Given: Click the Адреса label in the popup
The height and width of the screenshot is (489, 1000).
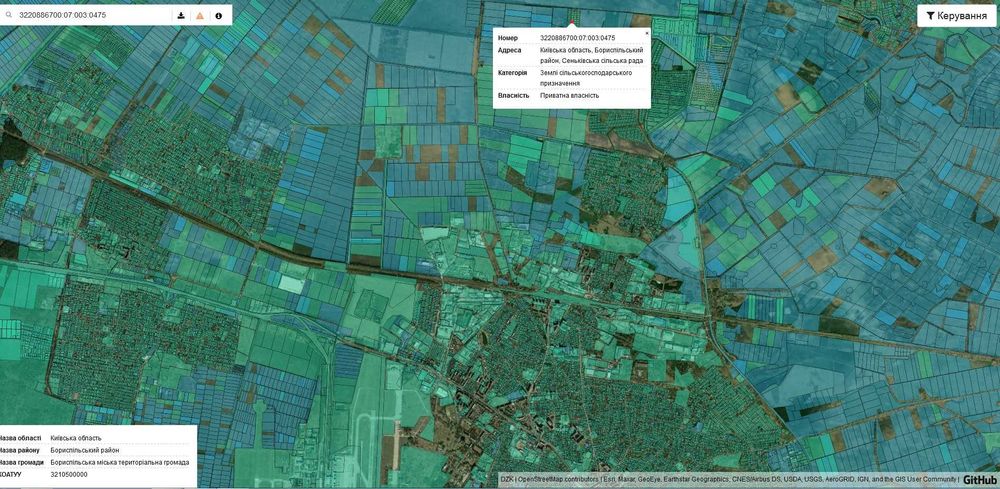Looking at the screenshot, I should click(509, 50).
